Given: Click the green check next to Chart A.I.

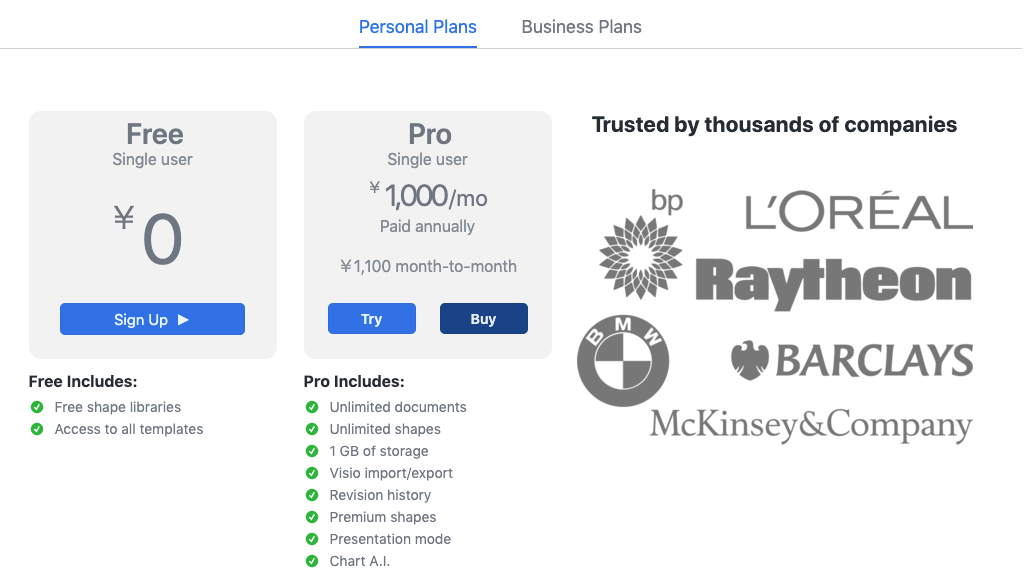Looking at the screenshot, I should [x=312, y=561].
